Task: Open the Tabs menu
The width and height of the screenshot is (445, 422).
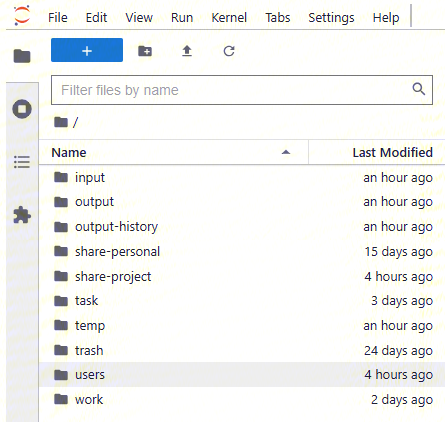Action: point(278,17)
